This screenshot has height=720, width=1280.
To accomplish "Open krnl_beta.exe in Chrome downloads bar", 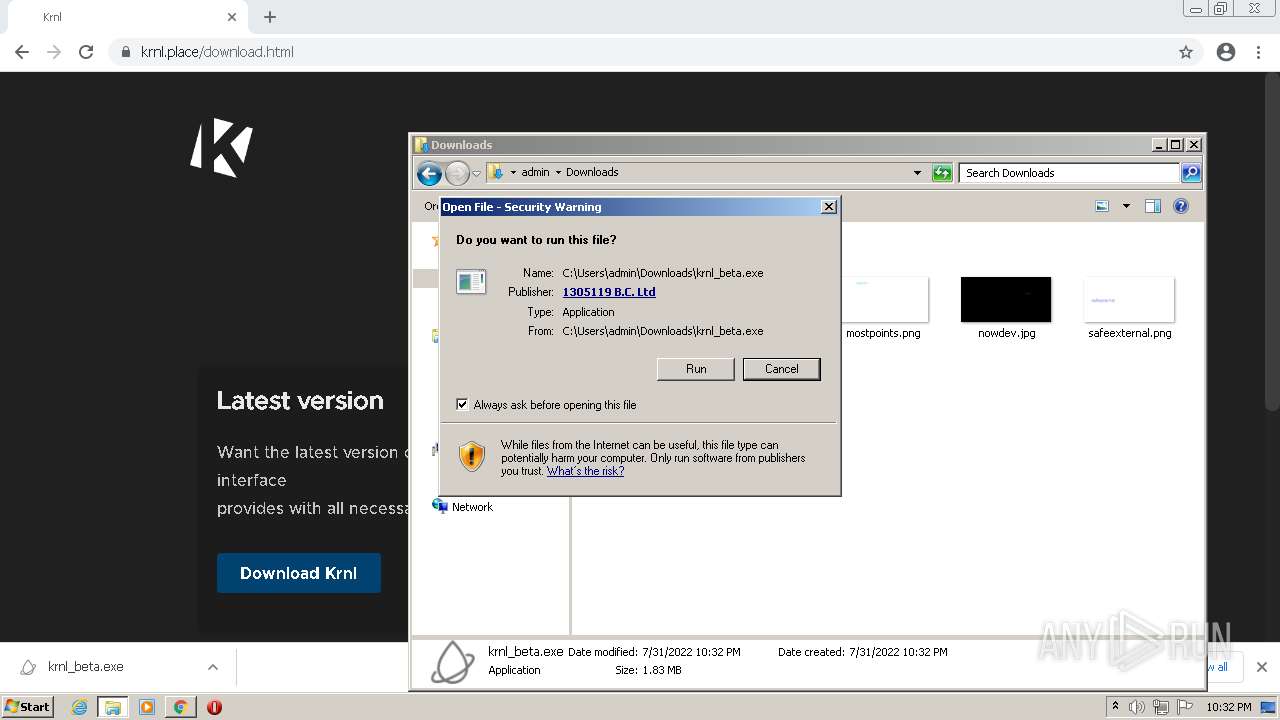I will (x=86, y=667).
